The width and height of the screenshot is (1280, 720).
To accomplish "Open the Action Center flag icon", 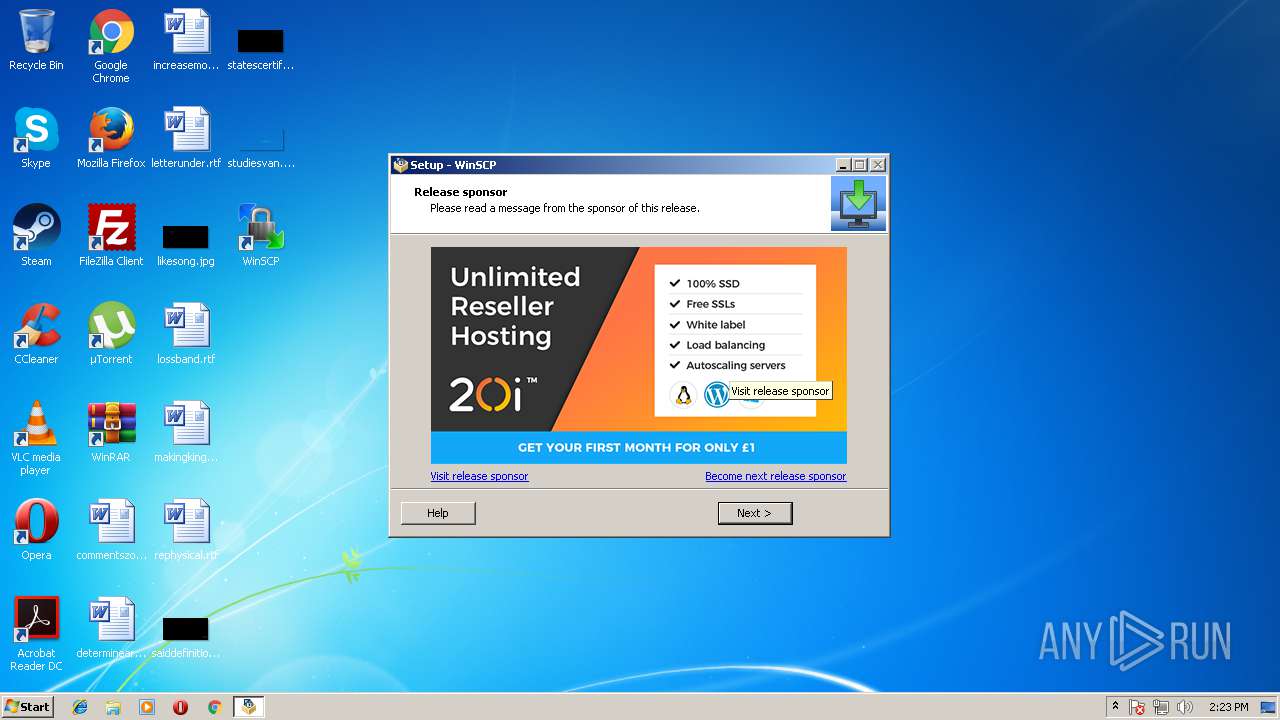I will [1137, 707].
